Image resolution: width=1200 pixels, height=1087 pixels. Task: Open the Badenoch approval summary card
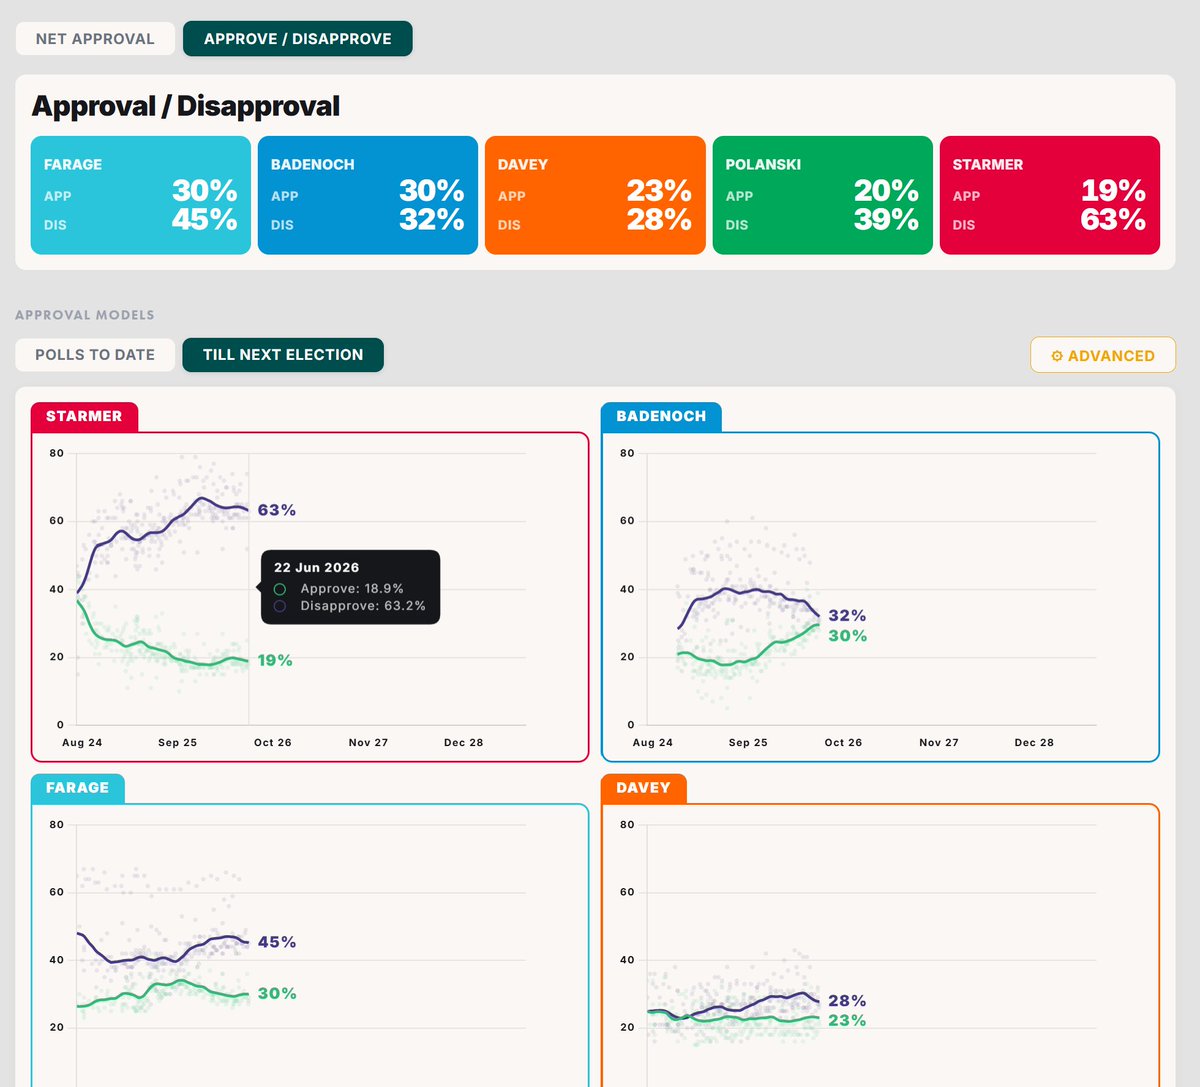(368, 195)
